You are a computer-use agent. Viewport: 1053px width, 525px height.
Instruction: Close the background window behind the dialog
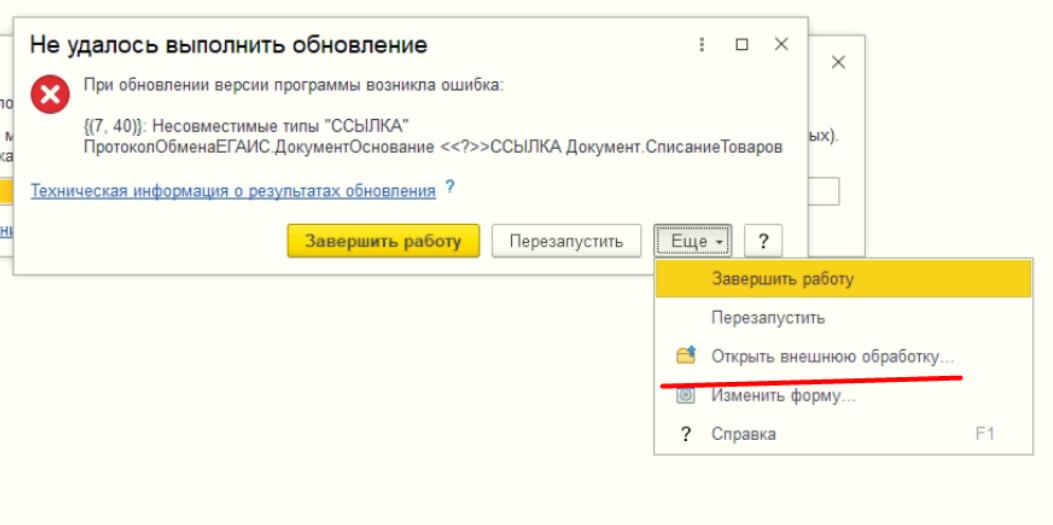coord(838,63)
